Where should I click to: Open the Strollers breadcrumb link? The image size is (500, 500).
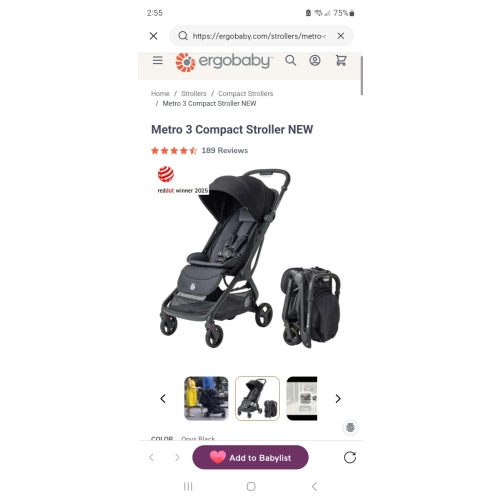click(x=194, y=94)
